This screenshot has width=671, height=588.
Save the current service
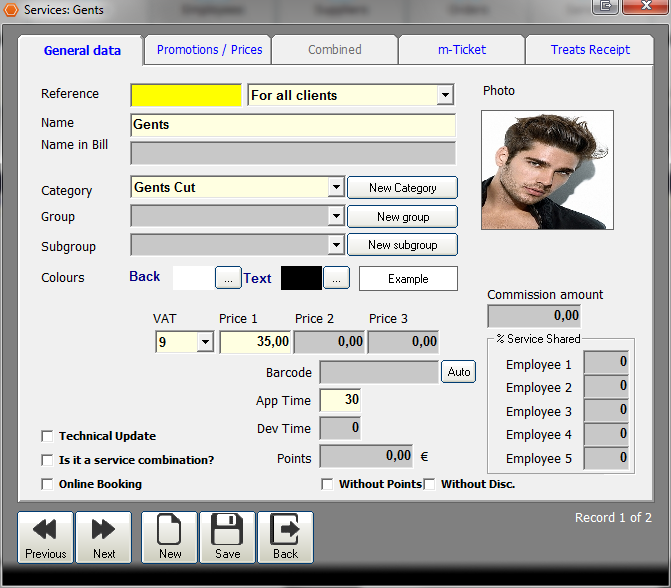click(228, 538)
